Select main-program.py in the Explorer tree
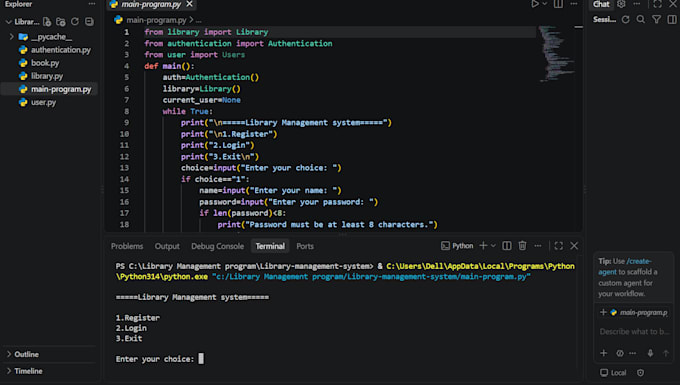Screen dimensions: 680x385 [50, 89]
